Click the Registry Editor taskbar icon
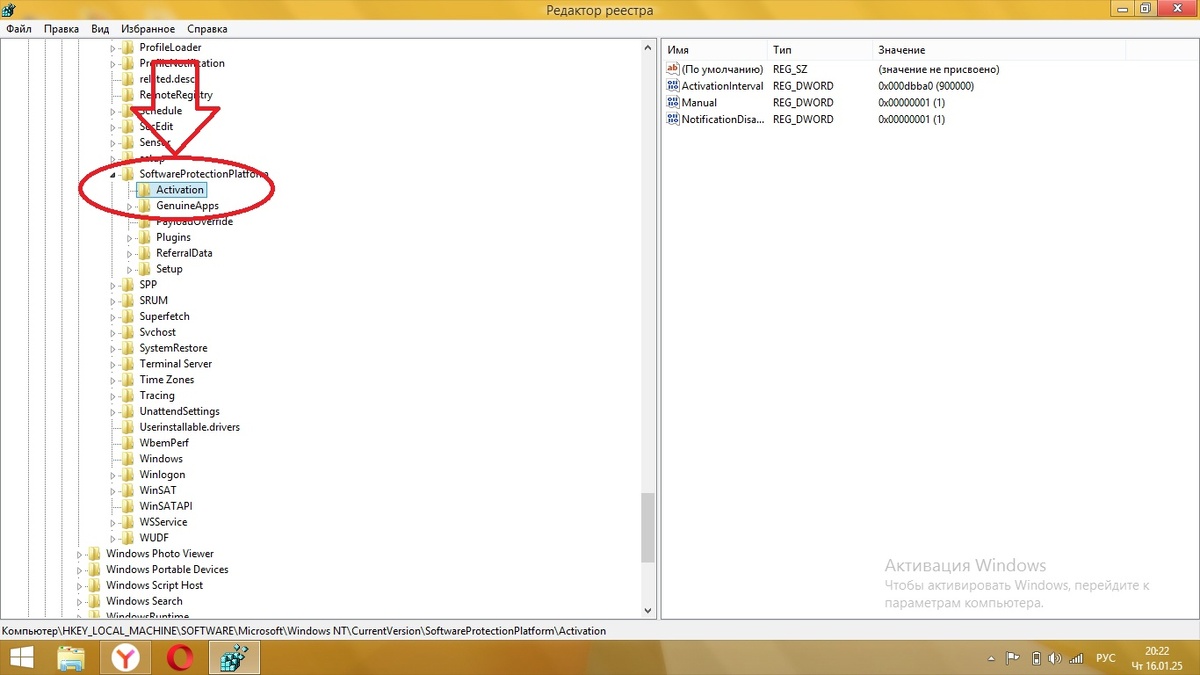The image size is (1200, 675). 234,657
